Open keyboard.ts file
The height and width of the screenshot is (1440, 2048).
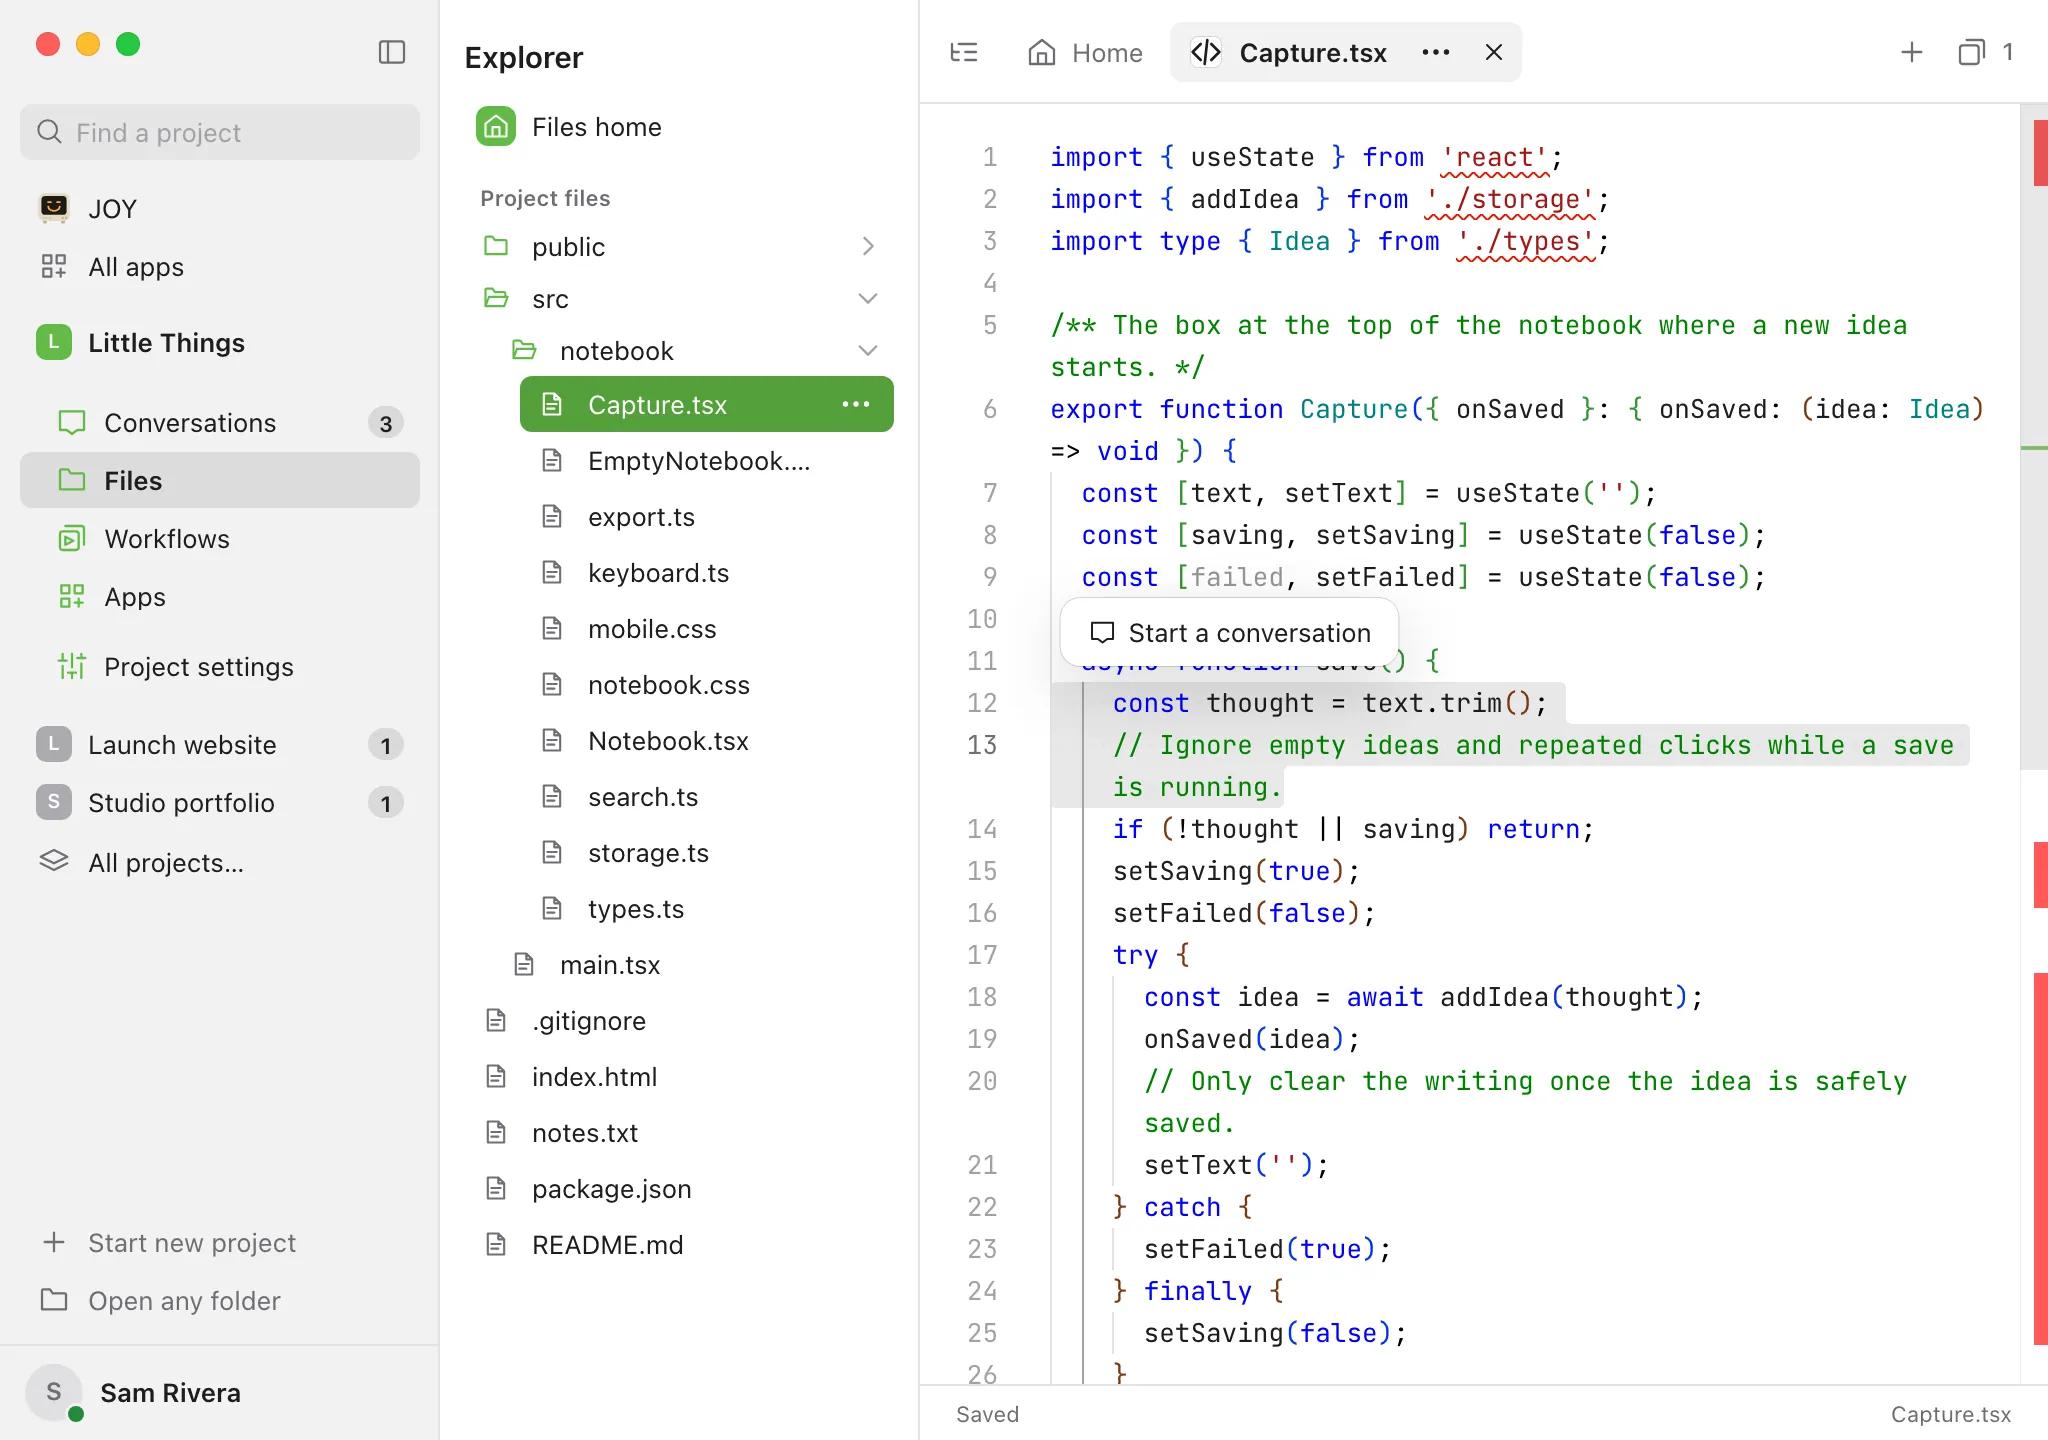[706, 572]
